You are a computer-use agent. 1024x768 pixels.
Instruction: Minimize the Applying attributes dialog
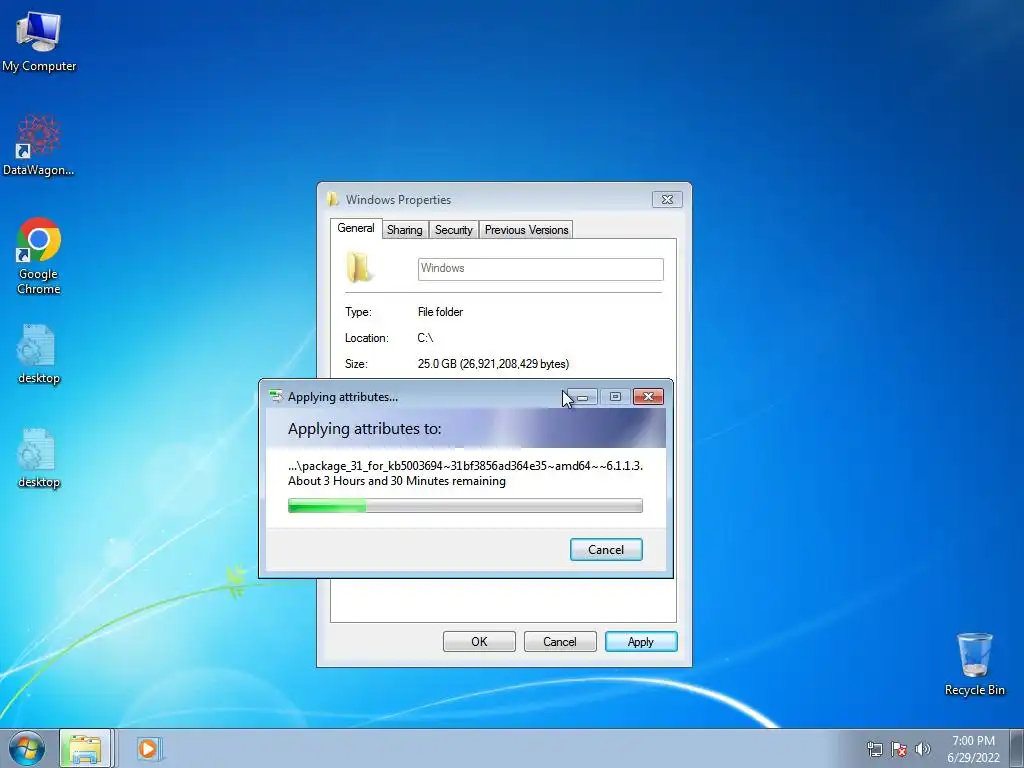tap(583, 397)
